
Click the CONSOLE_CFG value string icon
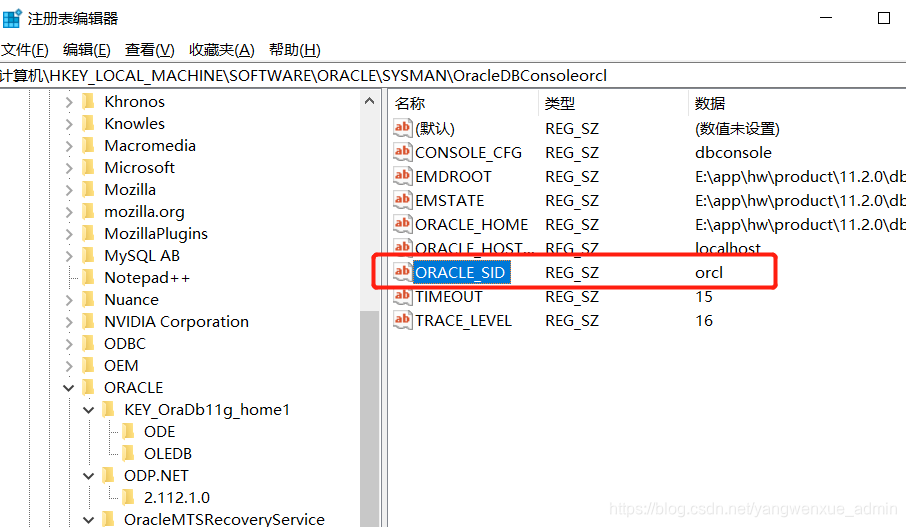click(402, 152)
